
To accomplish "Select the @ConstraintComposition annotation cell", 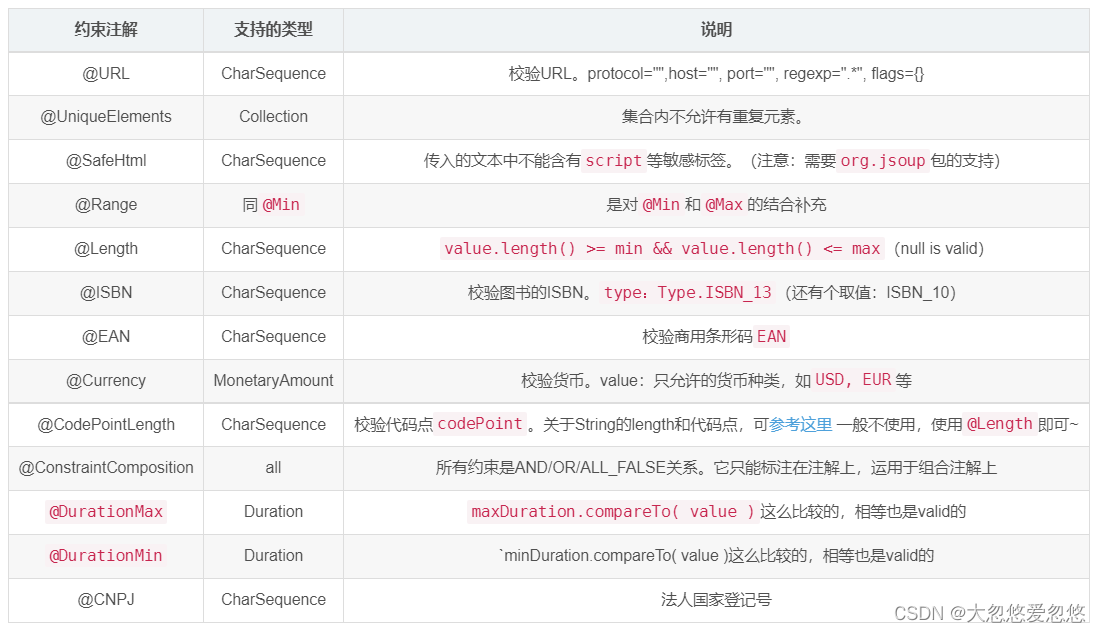I will click(x=106, y=468).
